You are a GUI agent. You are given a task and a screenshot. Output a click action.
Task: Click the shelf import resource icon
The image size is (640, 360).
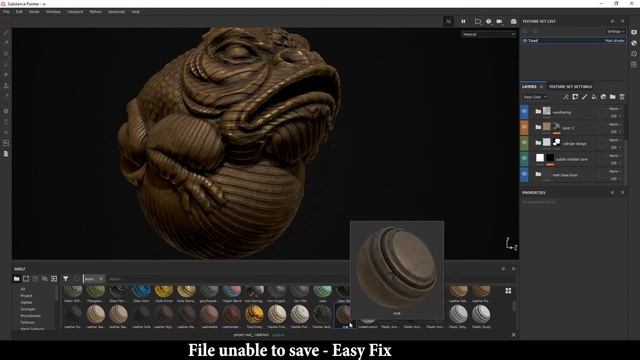(54, 279)
